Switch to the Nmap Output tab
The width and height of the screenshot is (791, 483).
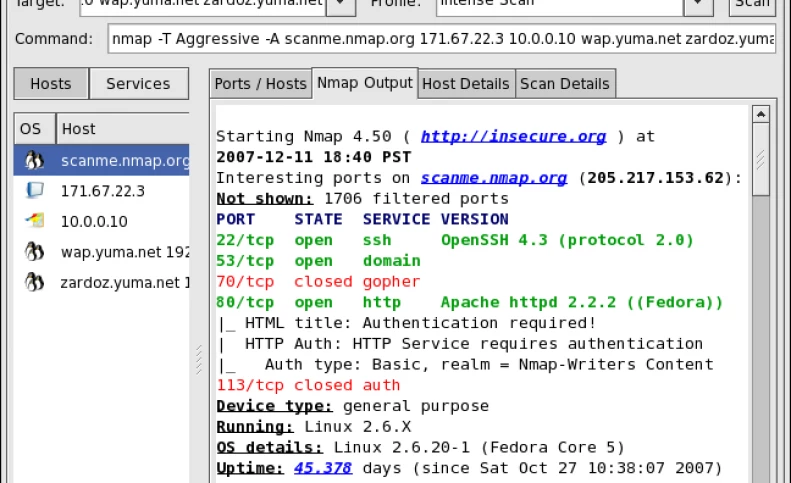pos(365,83)
